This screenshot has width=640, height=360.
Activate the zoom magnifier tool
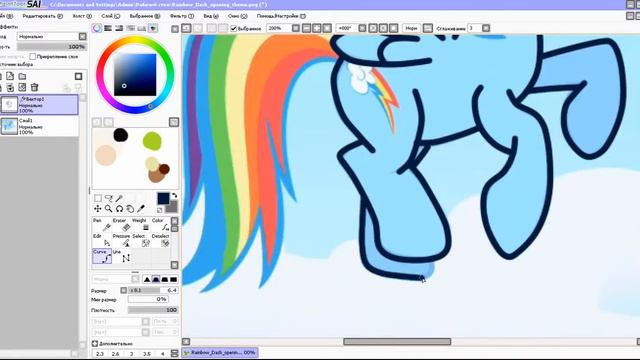coord(109,209)
